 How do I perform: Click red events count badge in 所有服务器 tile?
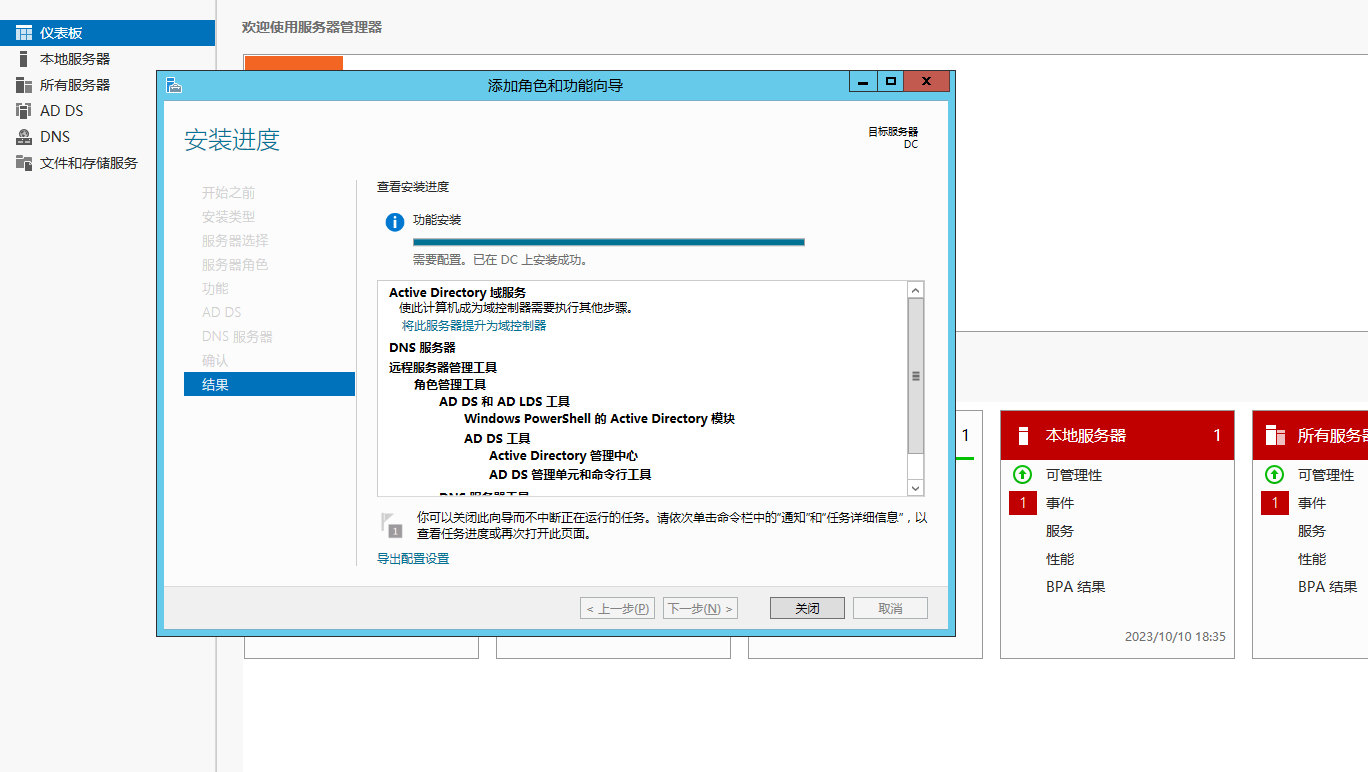(x=1275, y=503)
